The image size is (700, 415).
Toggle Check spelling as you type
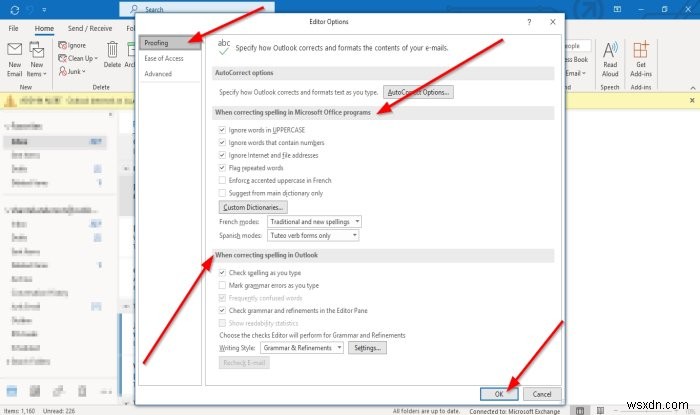click(x=222, y=272)
